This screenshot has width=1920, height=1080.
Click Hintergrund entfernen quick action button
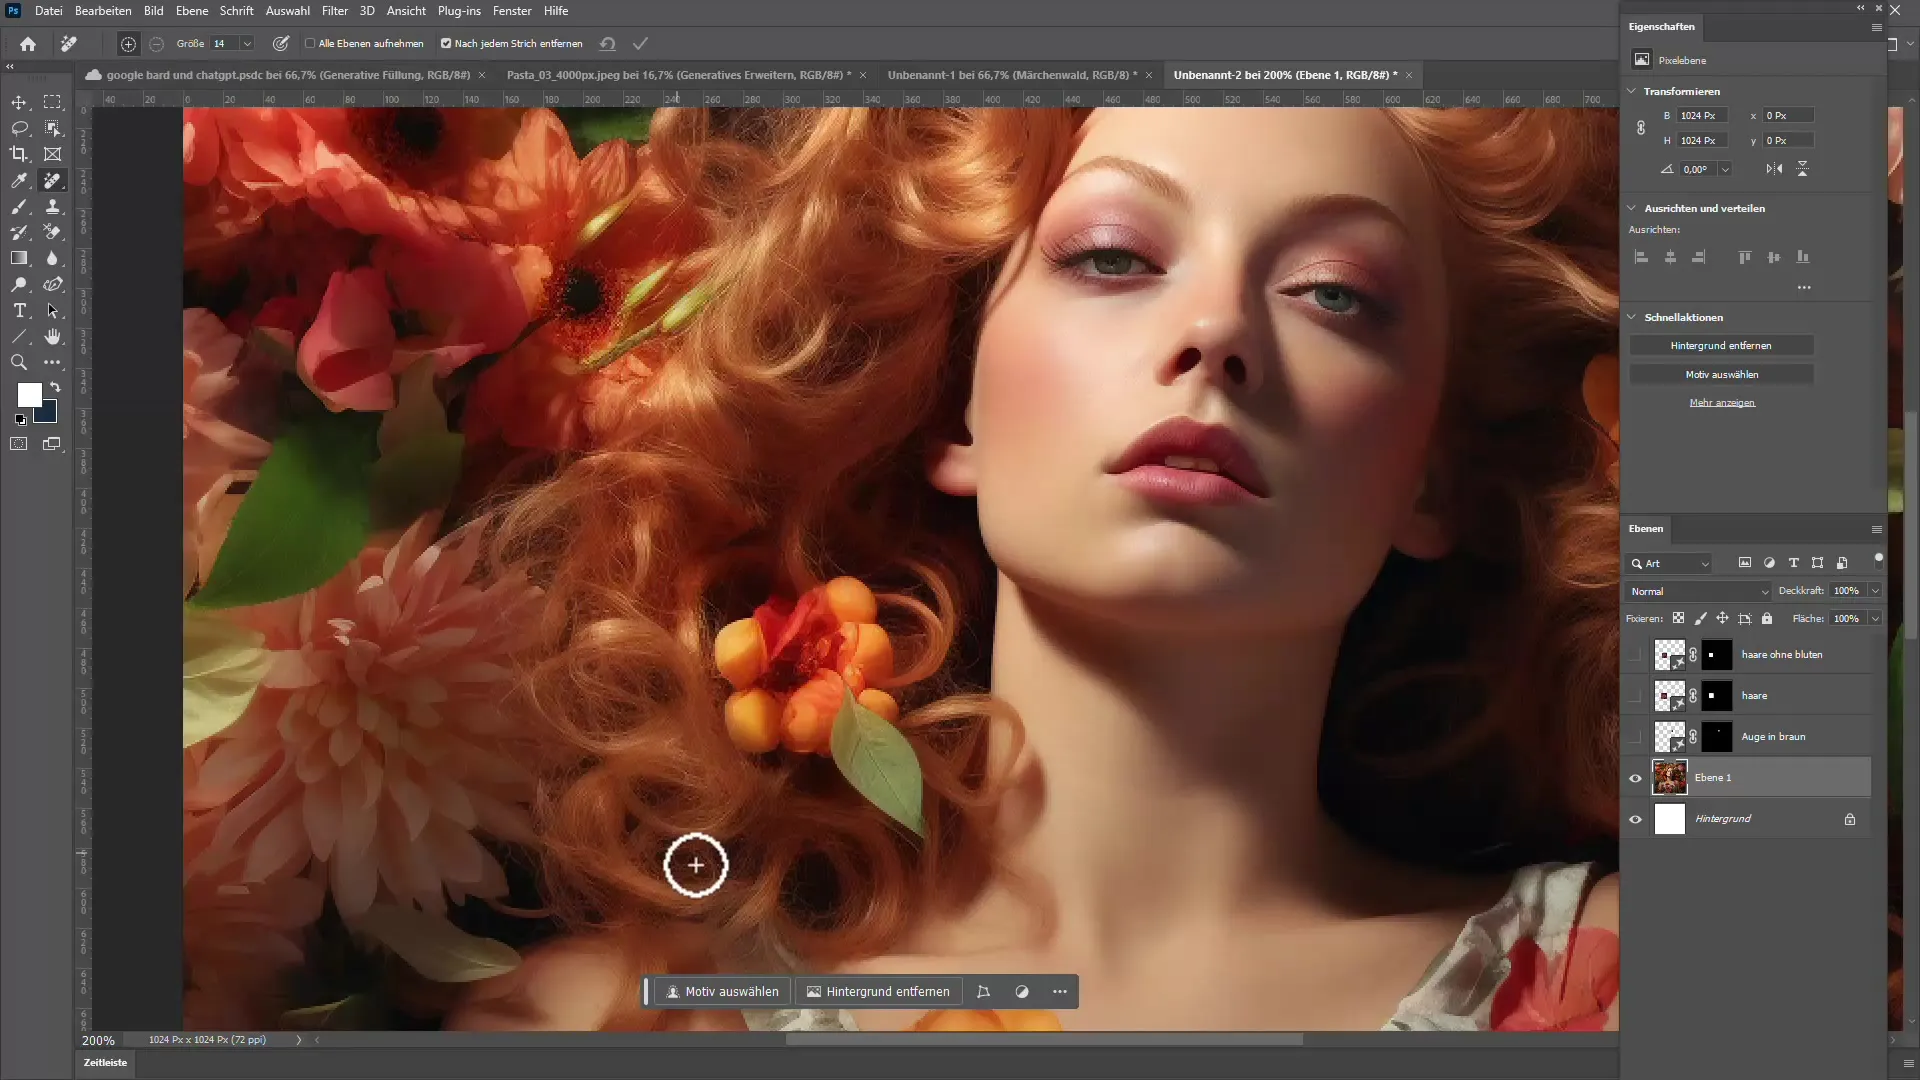click(x=1722, y=344)
